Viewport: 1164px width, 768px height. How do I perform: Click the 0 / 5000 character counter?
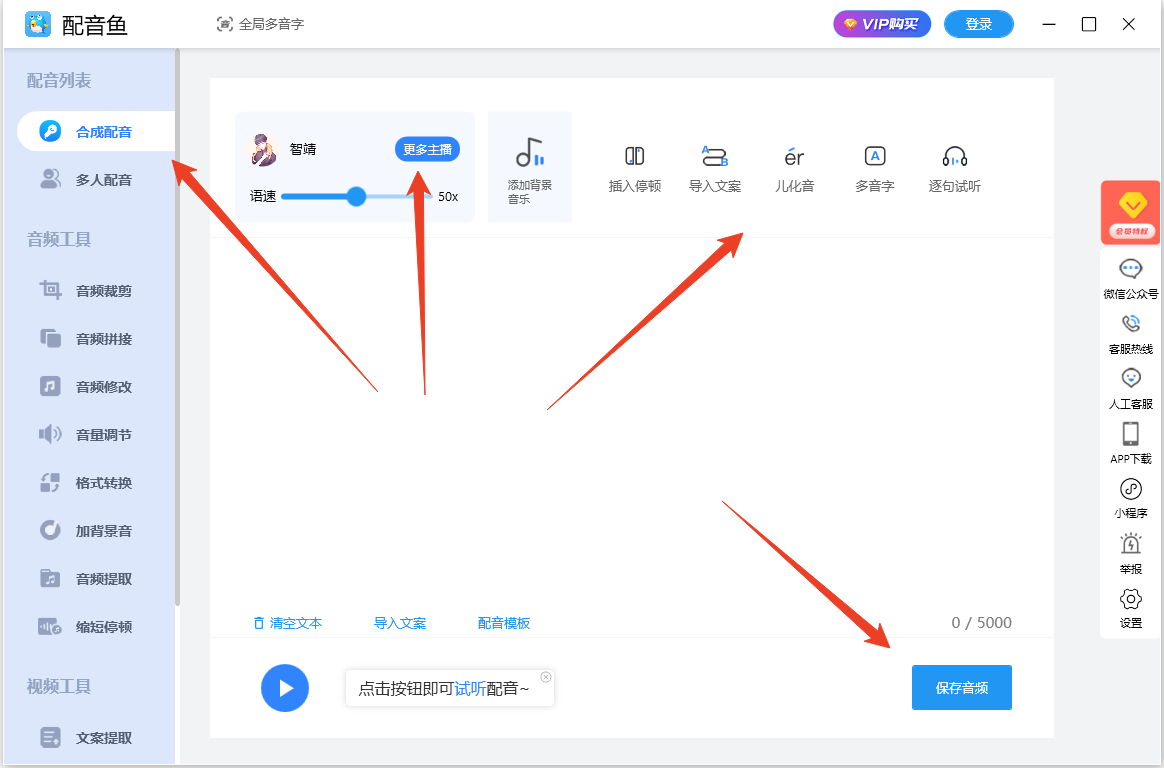coord(981,623)
